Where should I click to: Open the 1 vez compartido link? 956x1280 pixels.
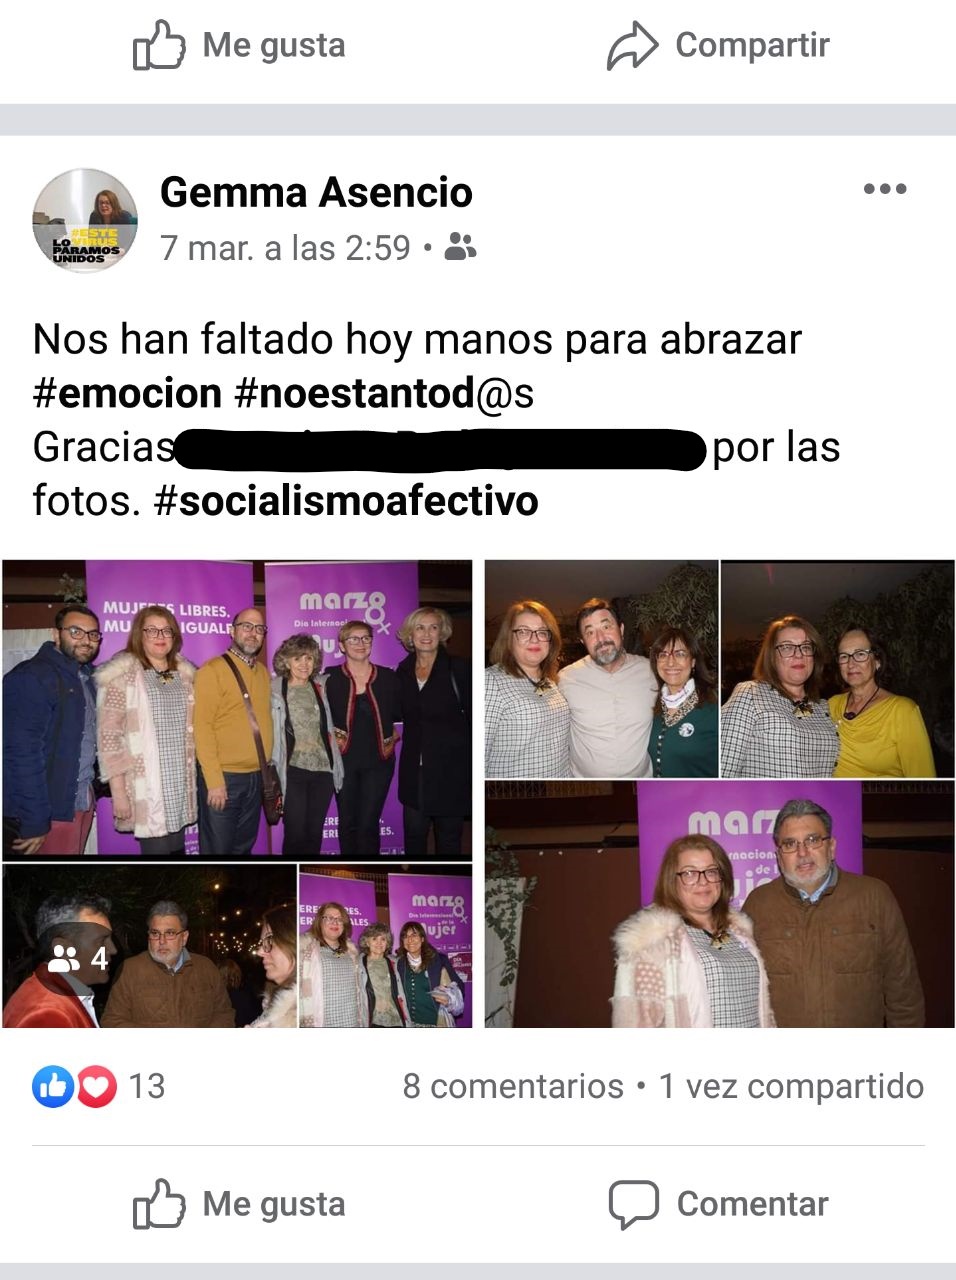pos(791,1086)
